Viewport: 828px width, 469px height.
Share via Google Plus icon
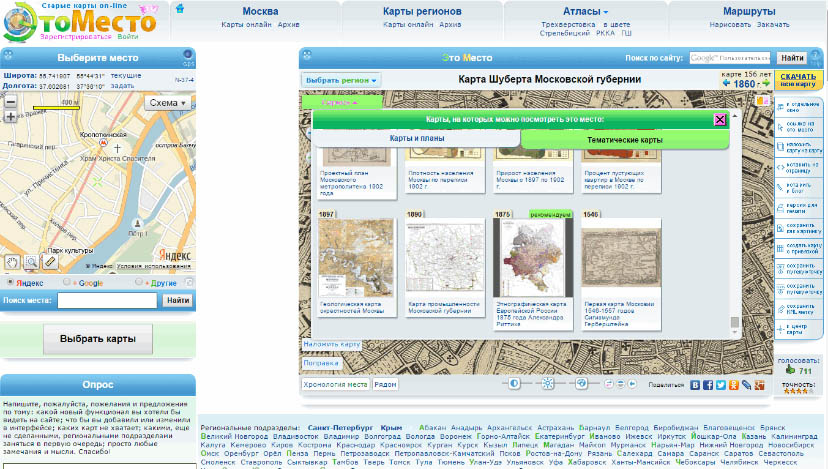pyautogui.click(x=759, y=385)
